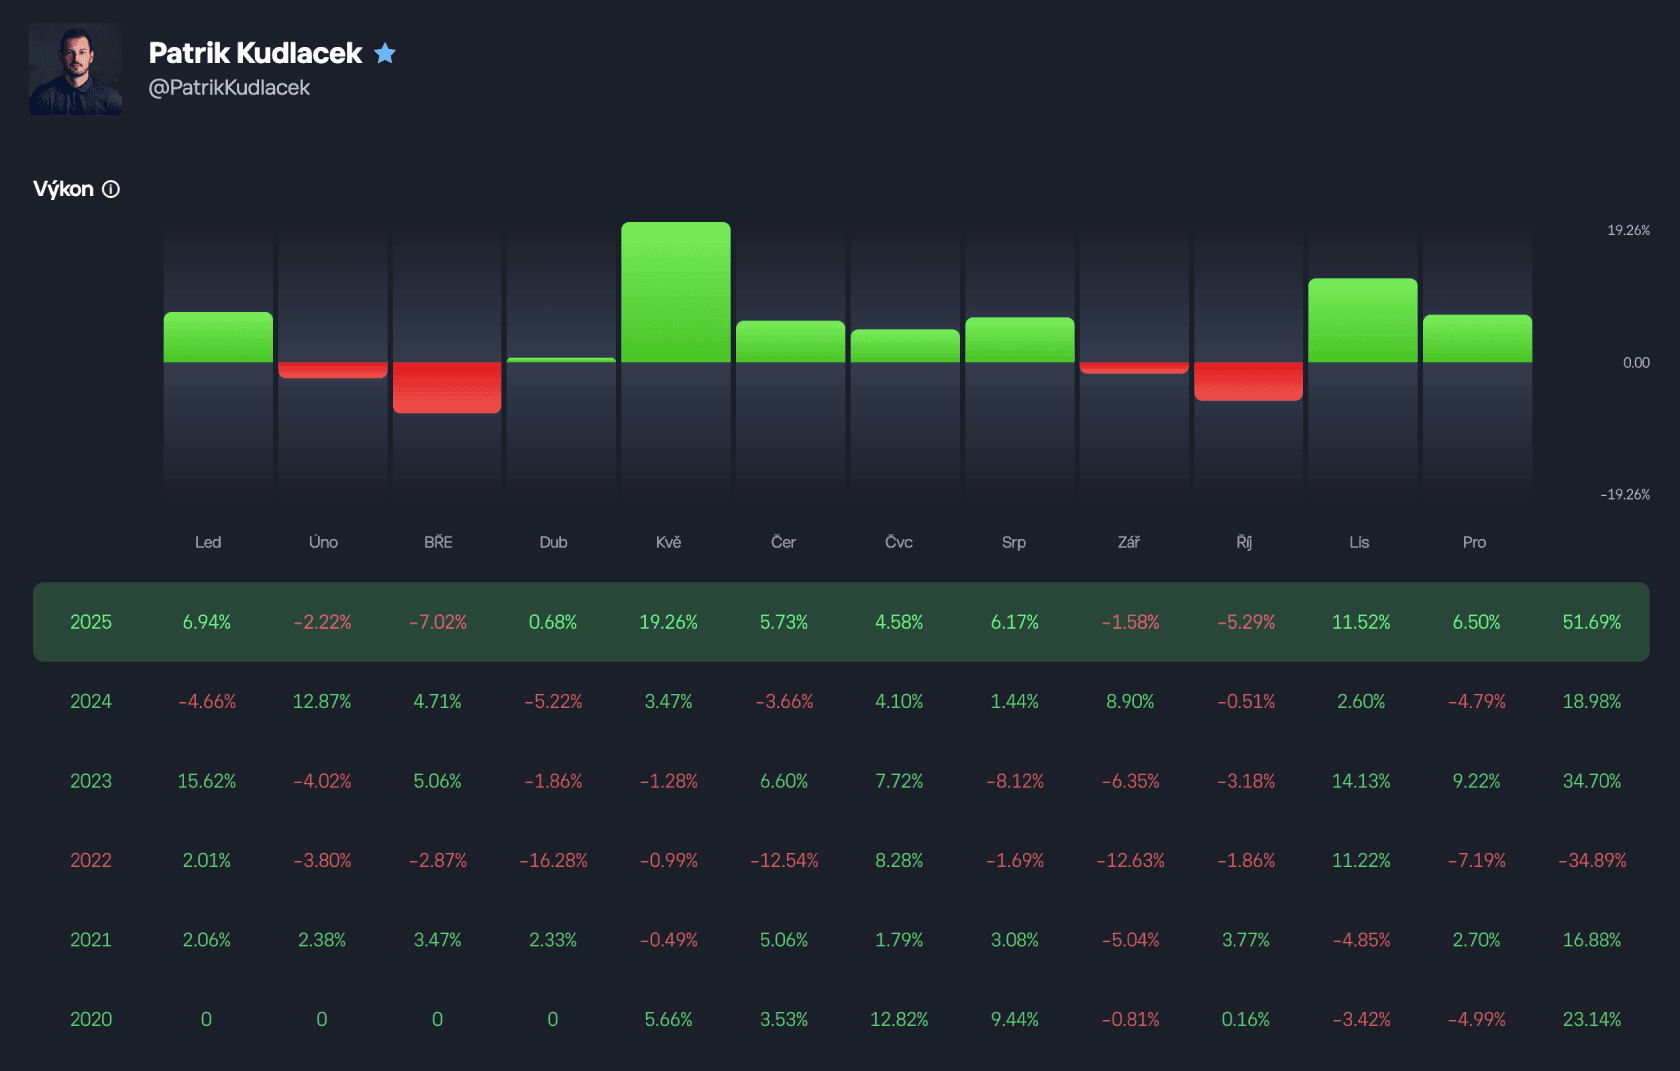This screenshot has height=1071, width=1680.
Task: Select the 2020 year row label
Action: (x=90, y=1019)
